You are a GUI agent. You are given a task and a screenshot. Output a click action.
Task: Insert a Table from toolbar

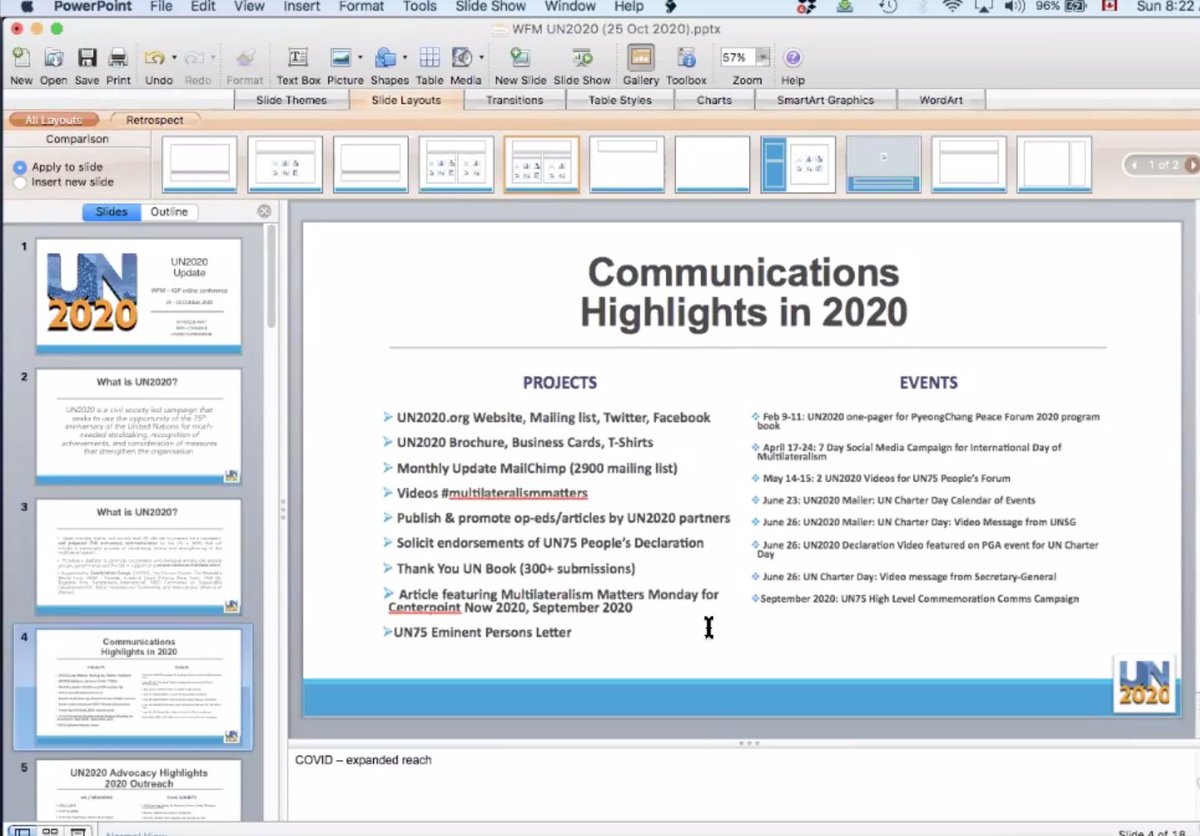(429, 59)
